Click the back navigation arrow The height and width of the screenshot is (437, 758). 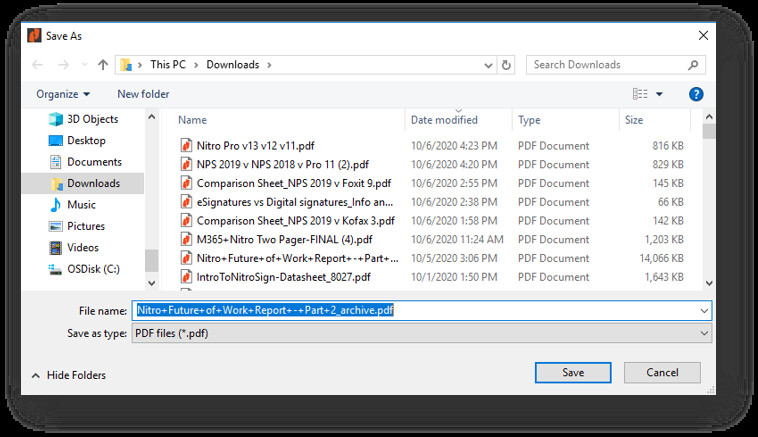37,65
